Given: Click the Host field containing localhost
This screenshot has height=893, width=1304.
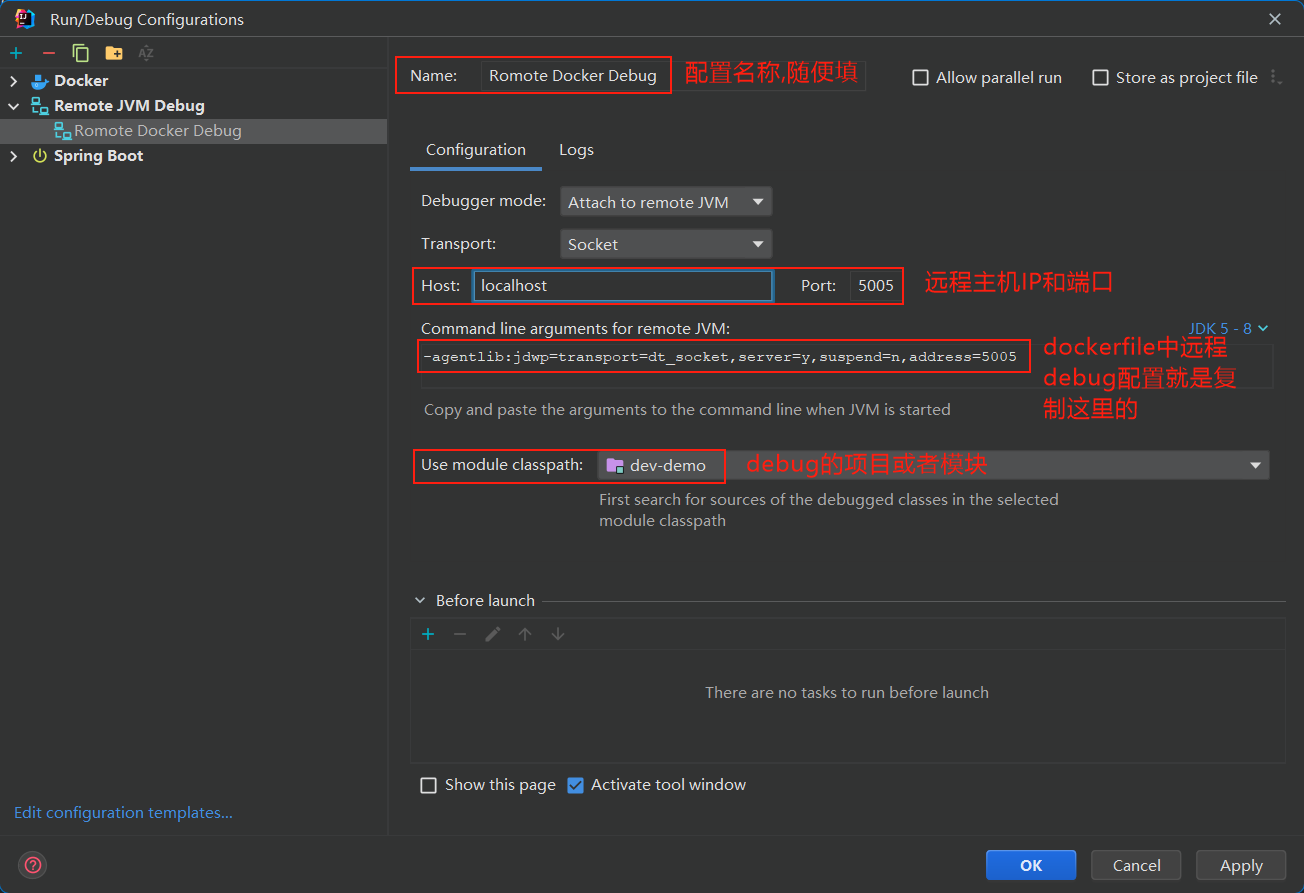Looking at the screenshot, I should point(623,286).
